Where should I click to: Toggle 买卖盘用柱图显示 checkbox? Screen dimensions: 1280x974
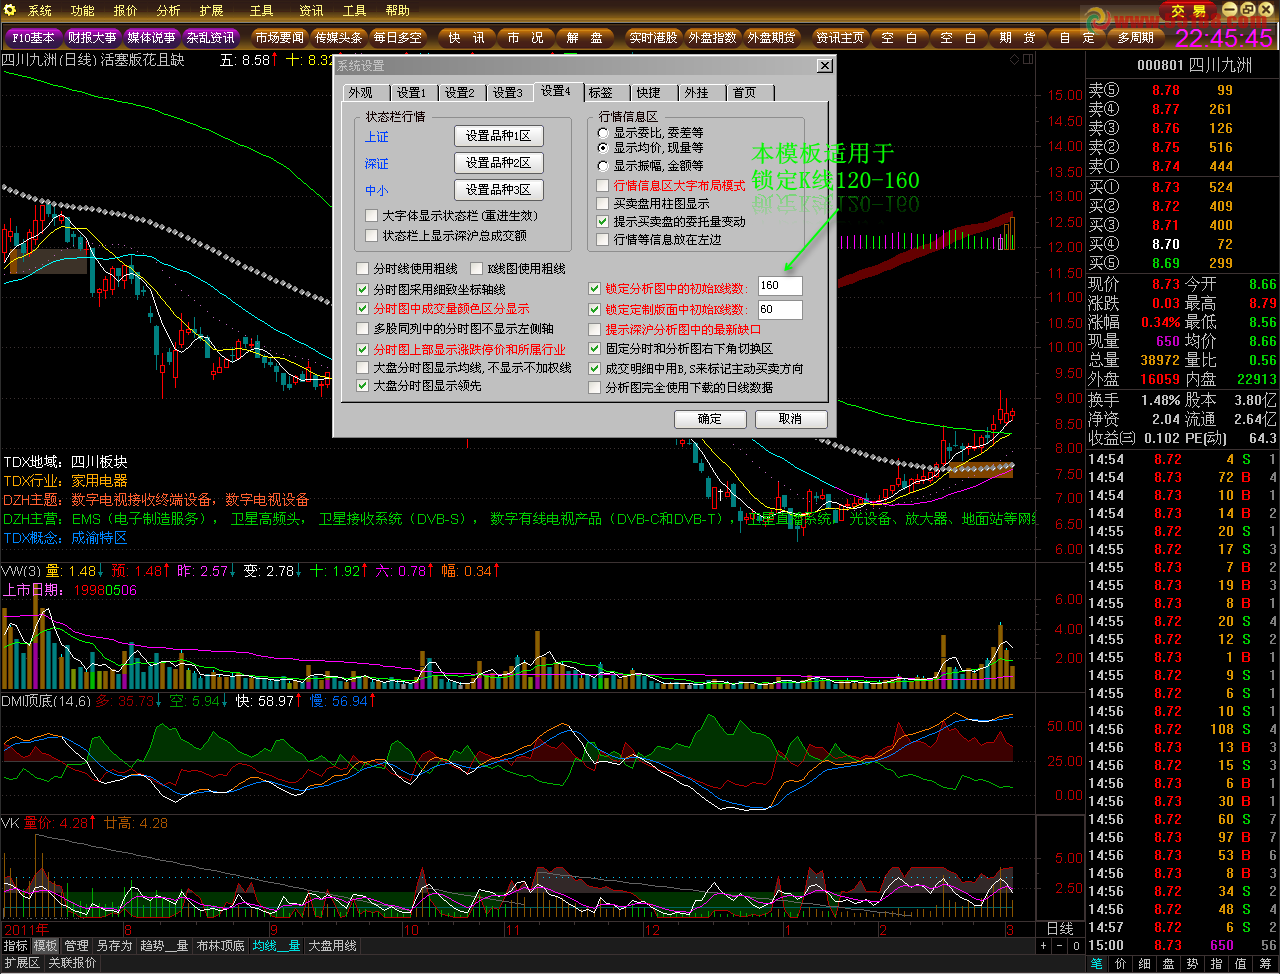click(x=603, y=204)
